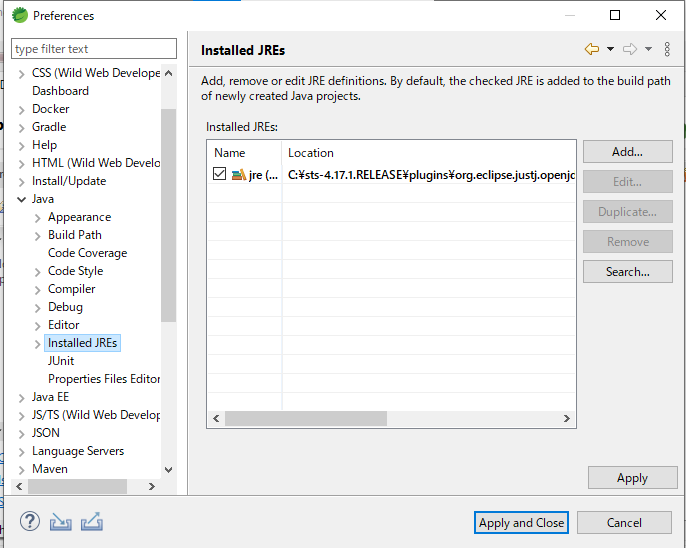The width and height of the screenshot is (686, 548).
Task: Maximize the Preferences window
Action: [615, 15]
